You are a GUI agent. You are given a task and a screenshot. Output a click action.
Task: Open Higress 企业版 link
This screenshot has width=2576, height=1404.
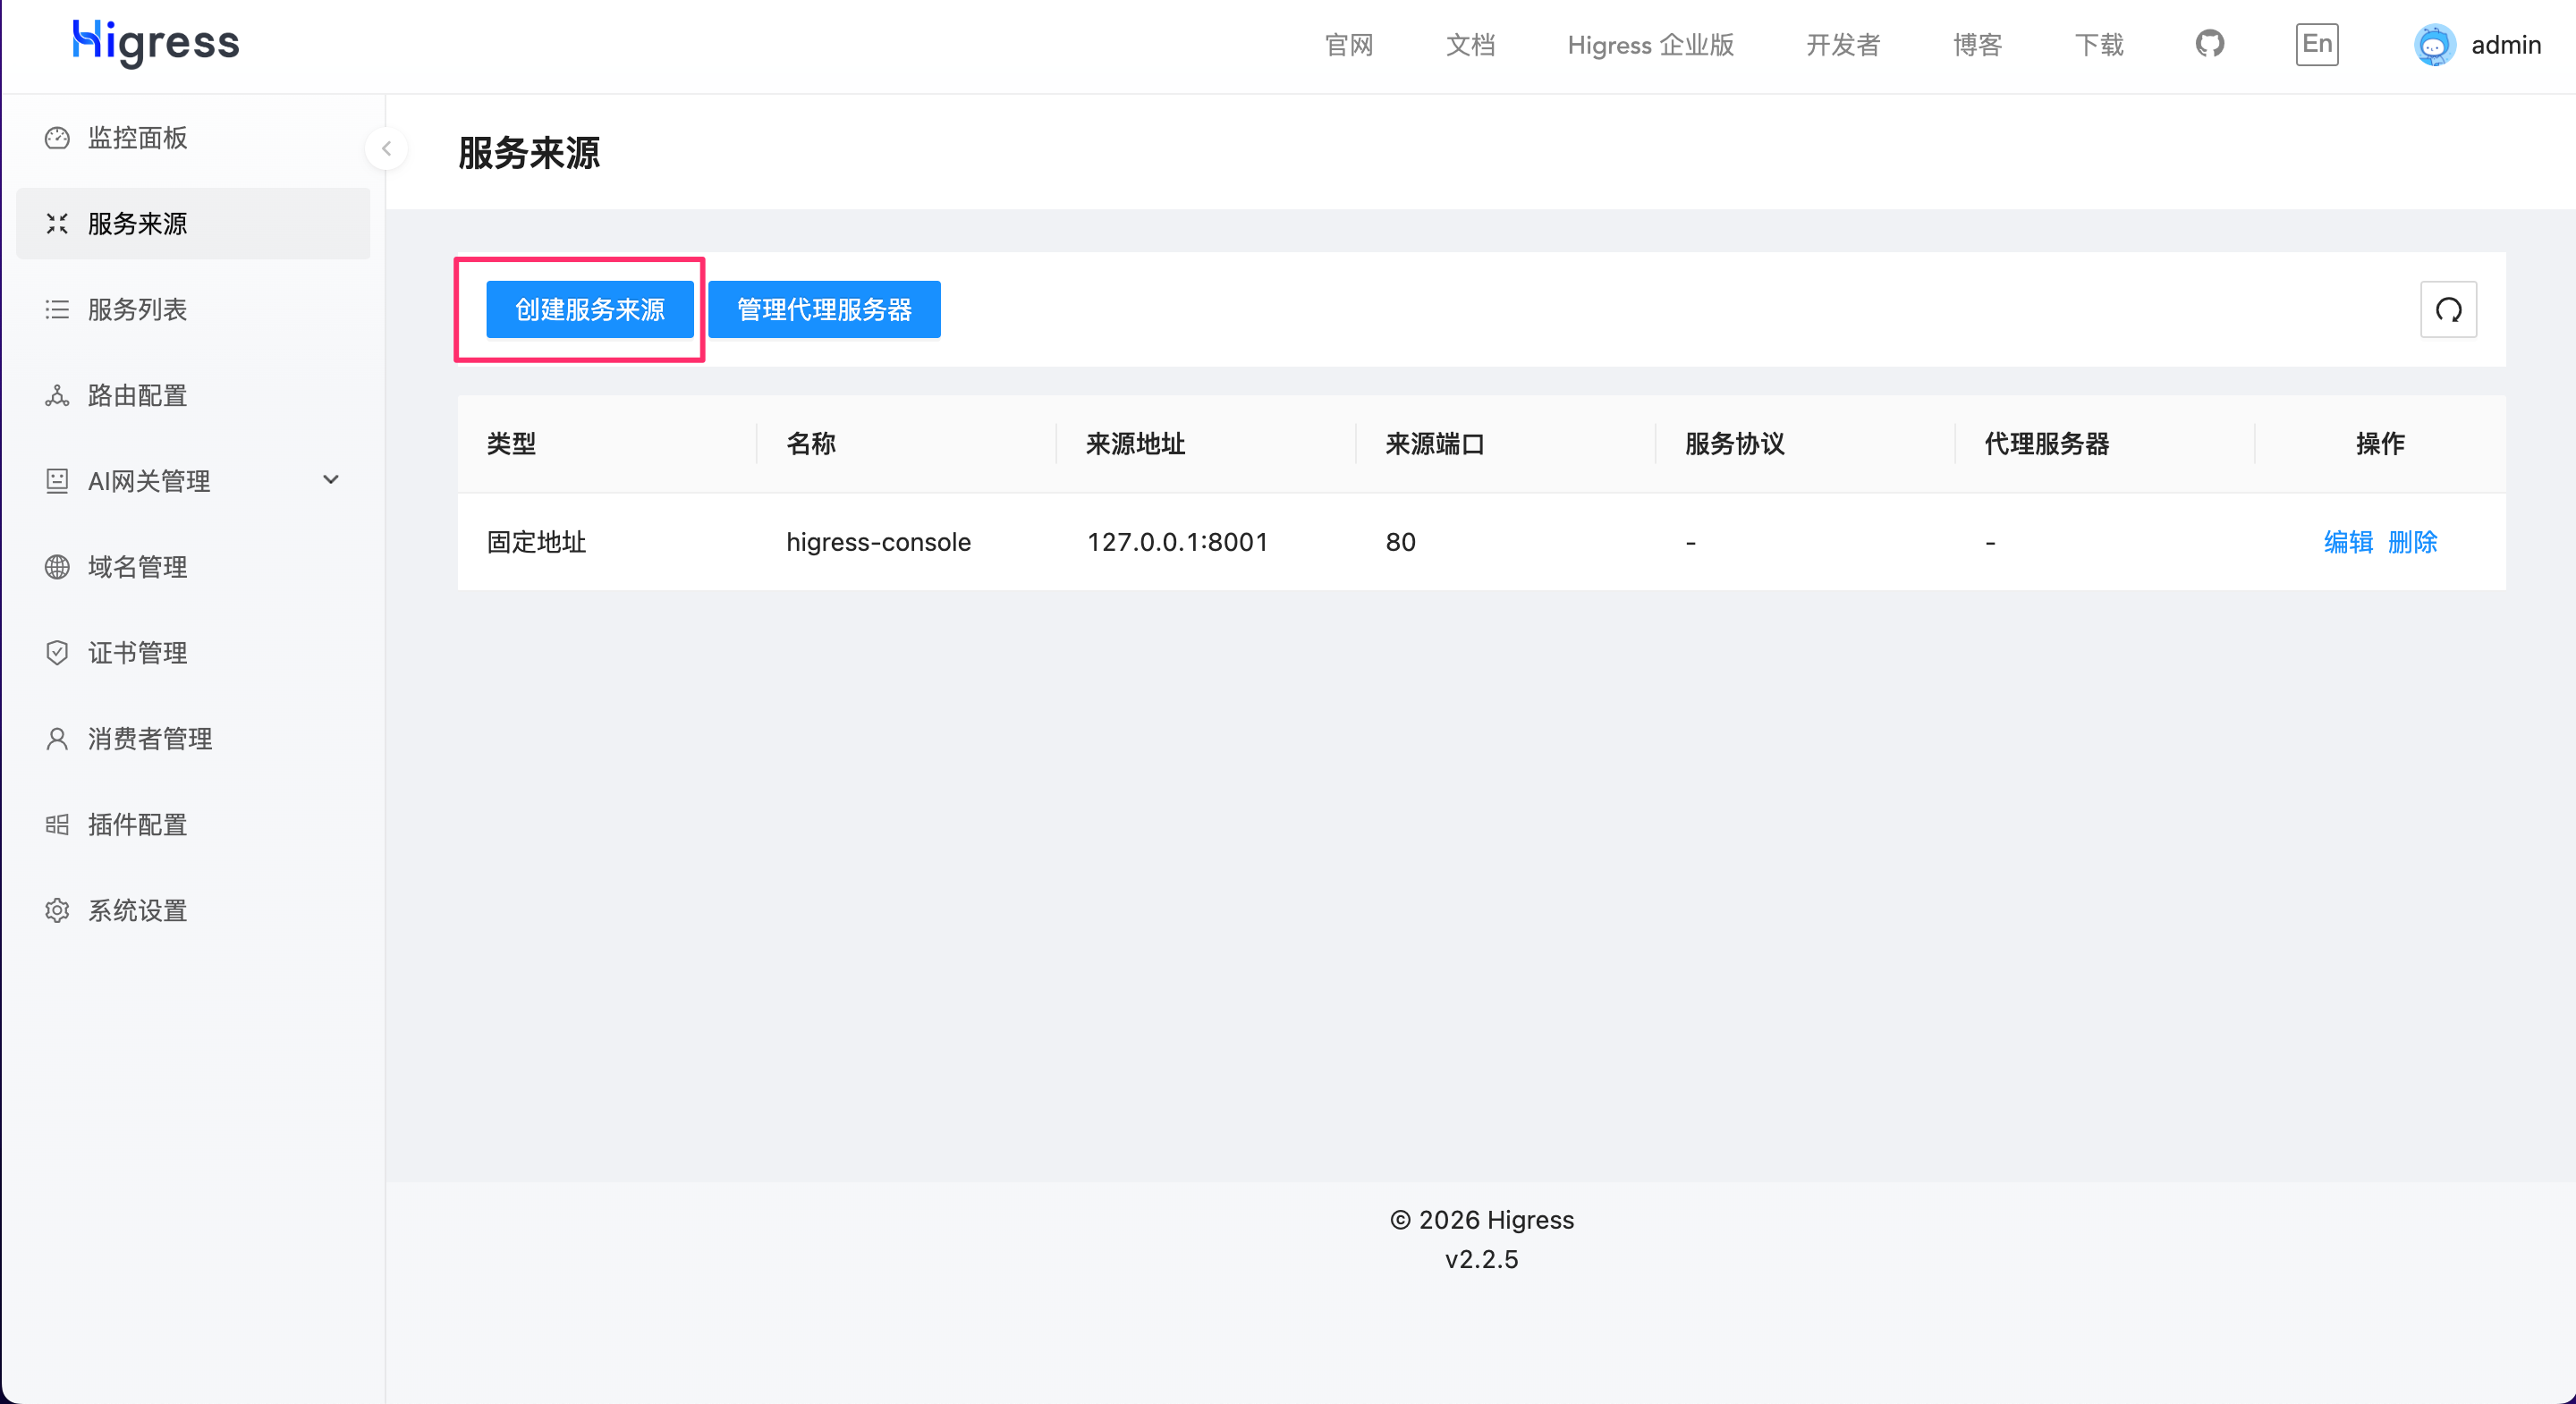[1651, 45]
